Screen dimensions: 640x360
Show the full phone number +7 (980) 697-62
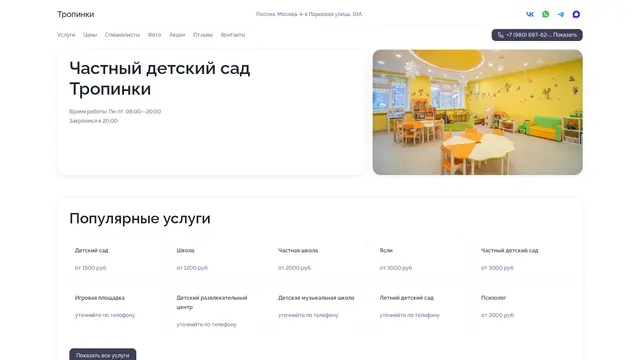[537, 35]
